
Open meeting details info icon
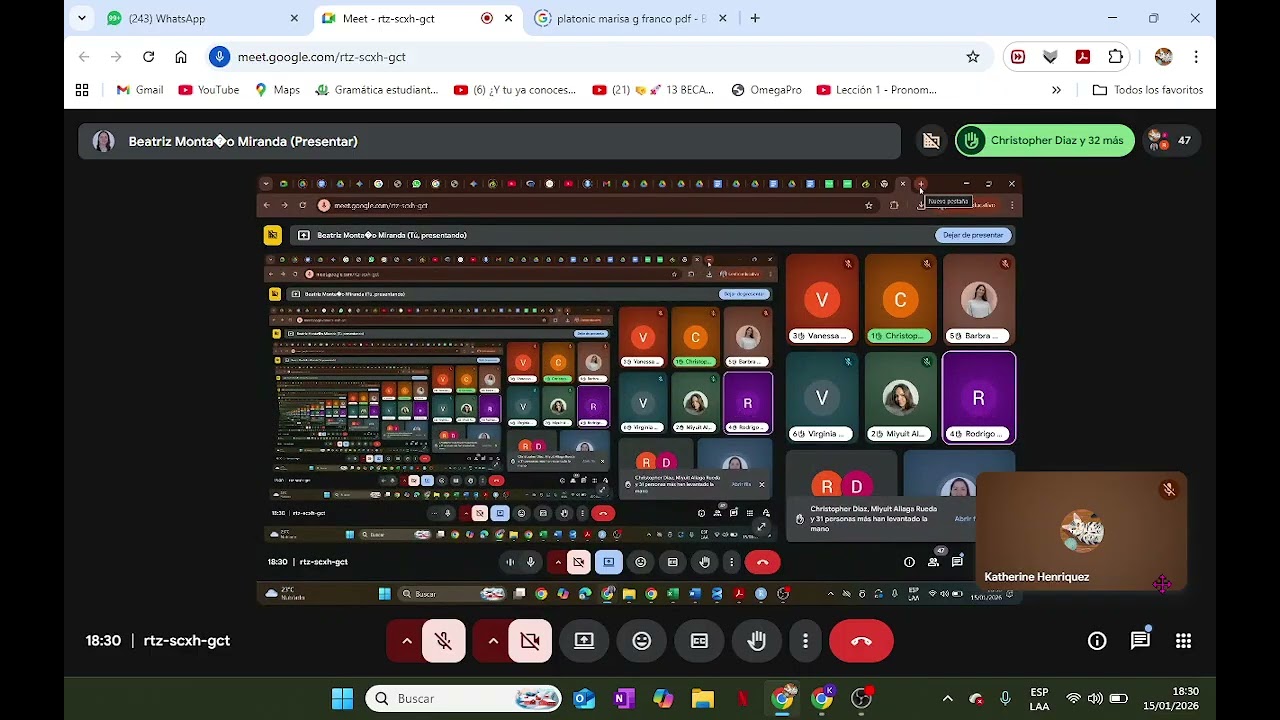1097,641
